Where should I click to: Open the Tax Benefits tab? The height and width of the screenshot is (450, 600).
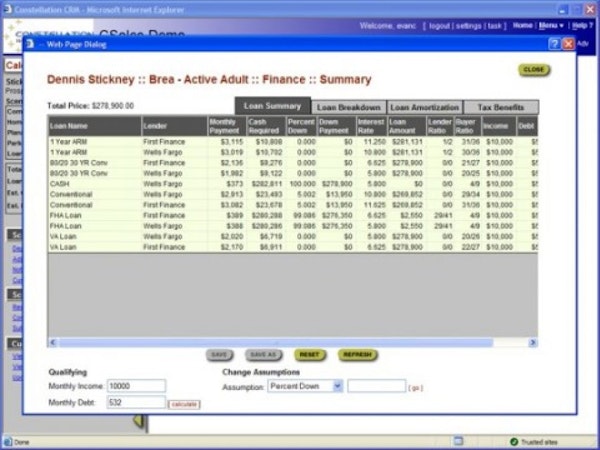click(x=501, y=108)
